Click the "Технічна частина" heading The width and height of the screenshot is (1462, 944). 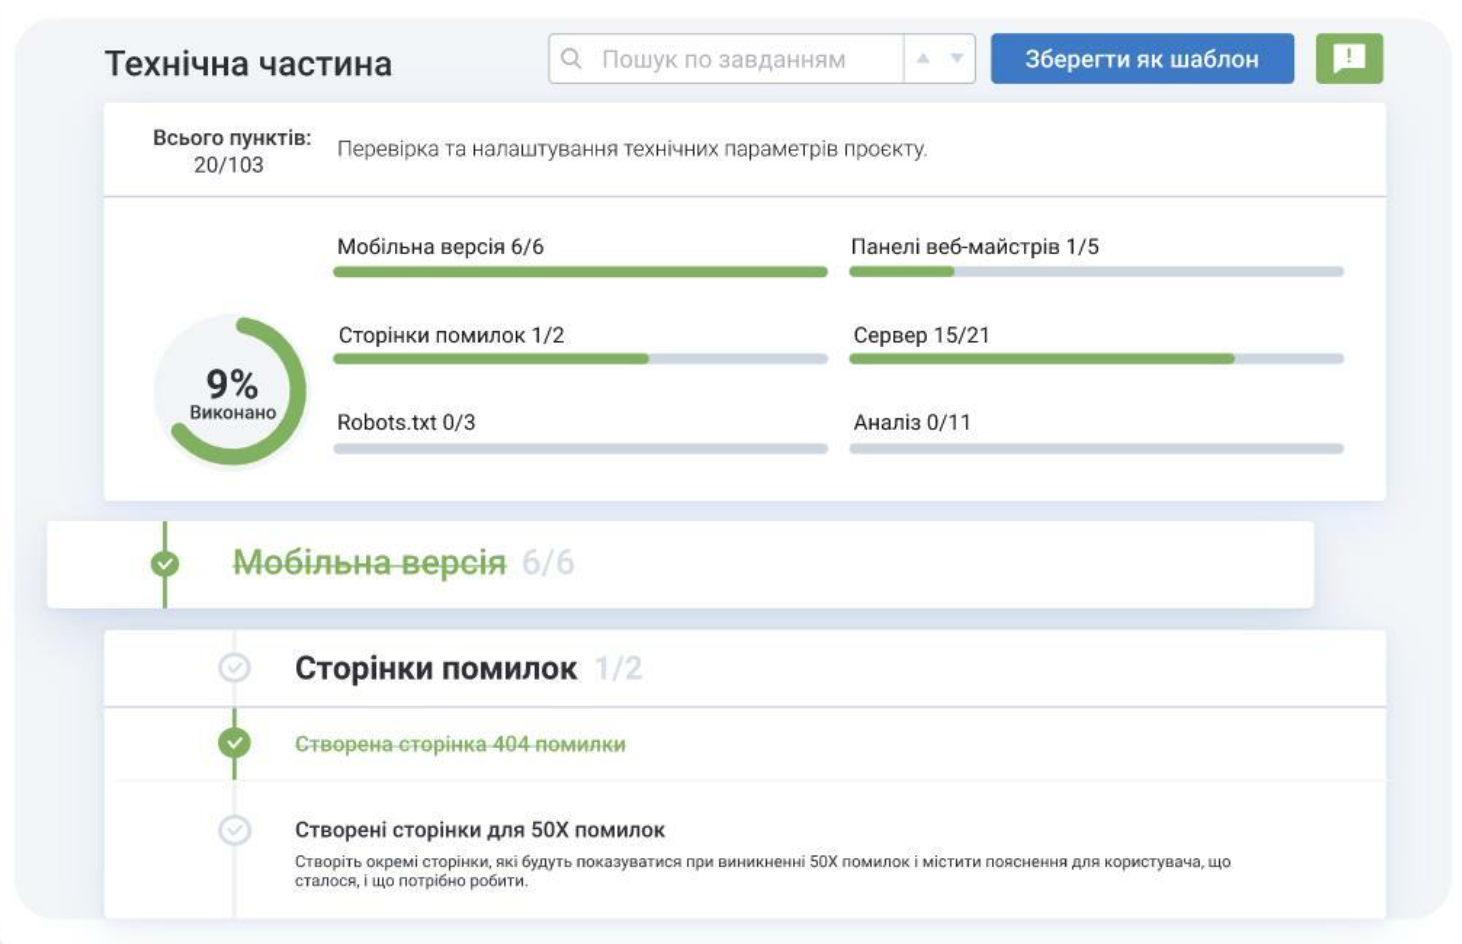tap(248, 63)
